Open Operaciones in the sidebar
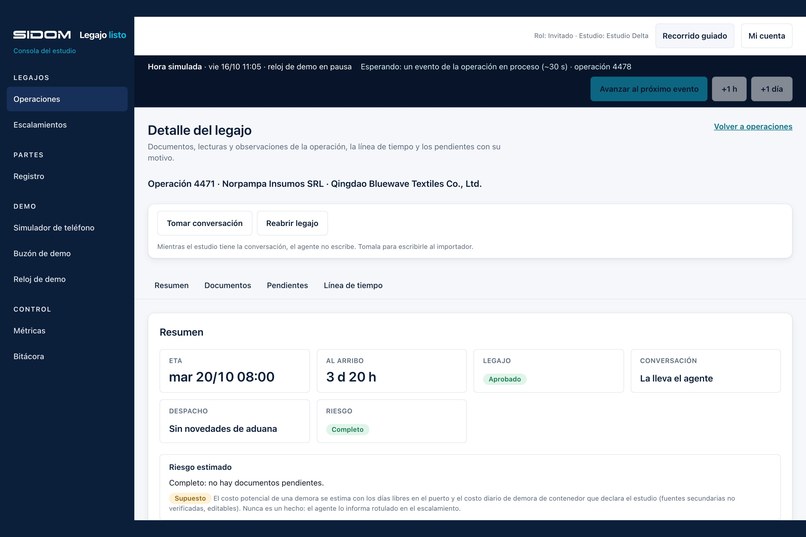The image size is (806, 537). [67, 99]
